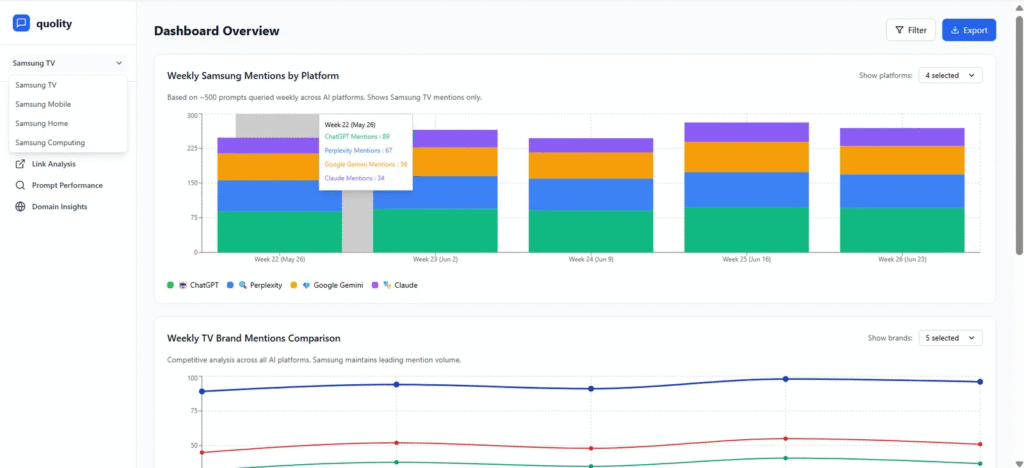Click the quolity chat-bubble logo icon

click(x=22, y=23)
